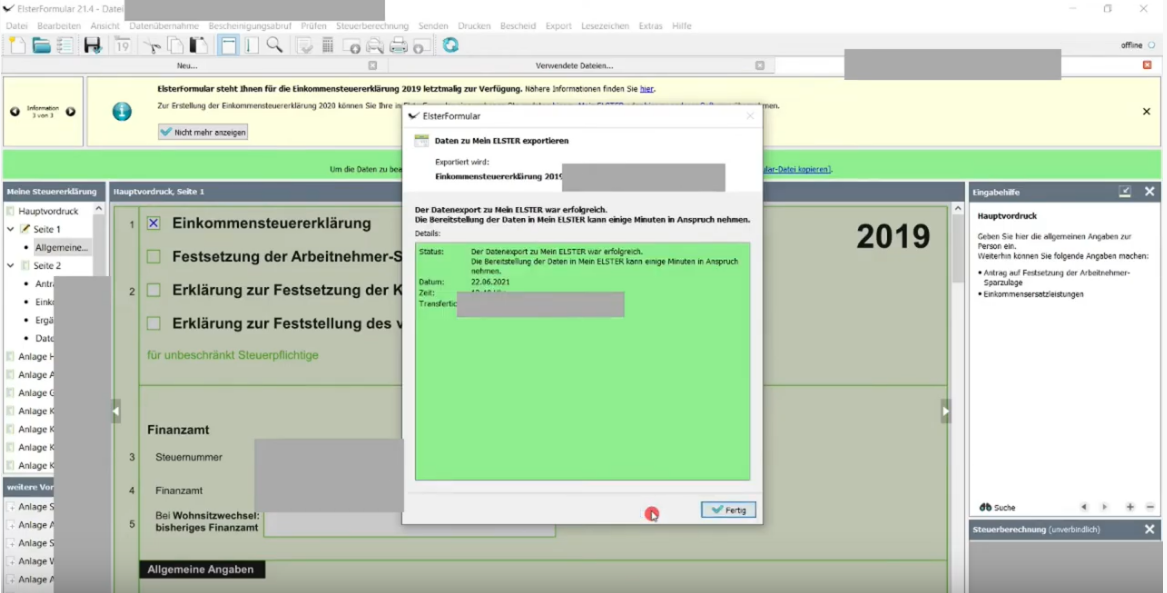Copy with the two-pages toolbar icon
1167x593 pixels.
[176, 45]
